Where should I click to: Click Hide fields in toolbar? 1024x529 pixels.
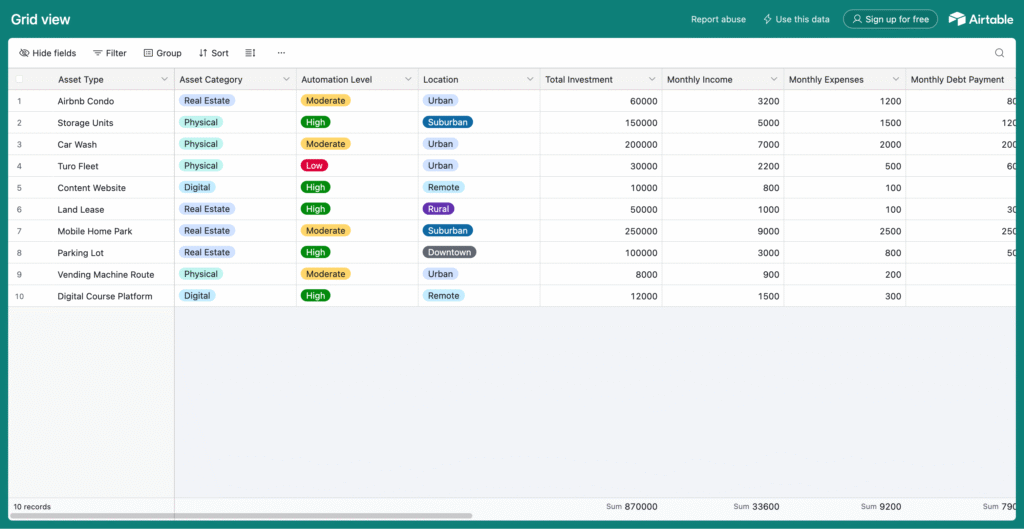[x=48, y=53]
